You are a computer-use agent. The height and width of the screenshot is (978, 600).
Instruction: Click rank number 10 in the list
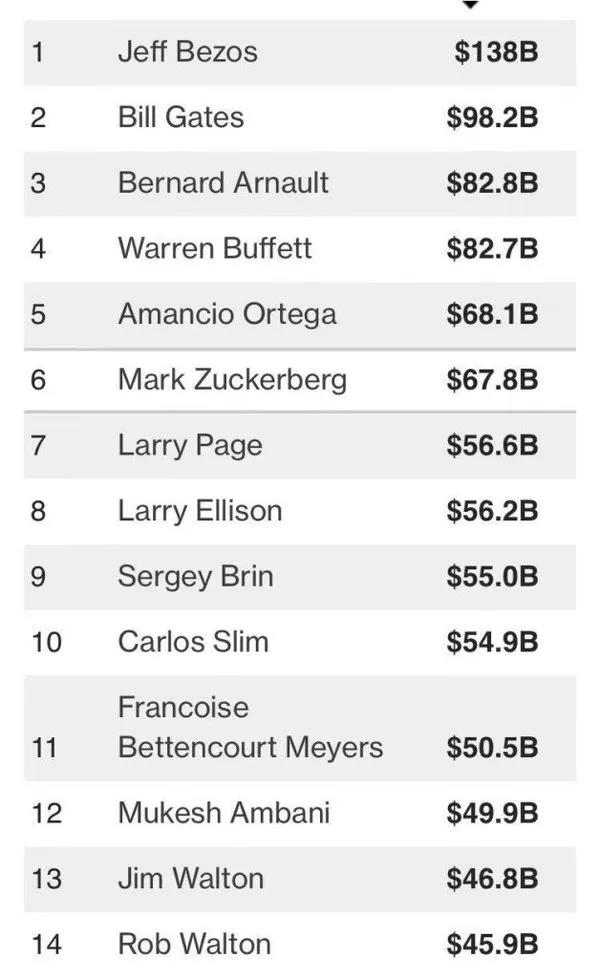(x=47, y=643)
